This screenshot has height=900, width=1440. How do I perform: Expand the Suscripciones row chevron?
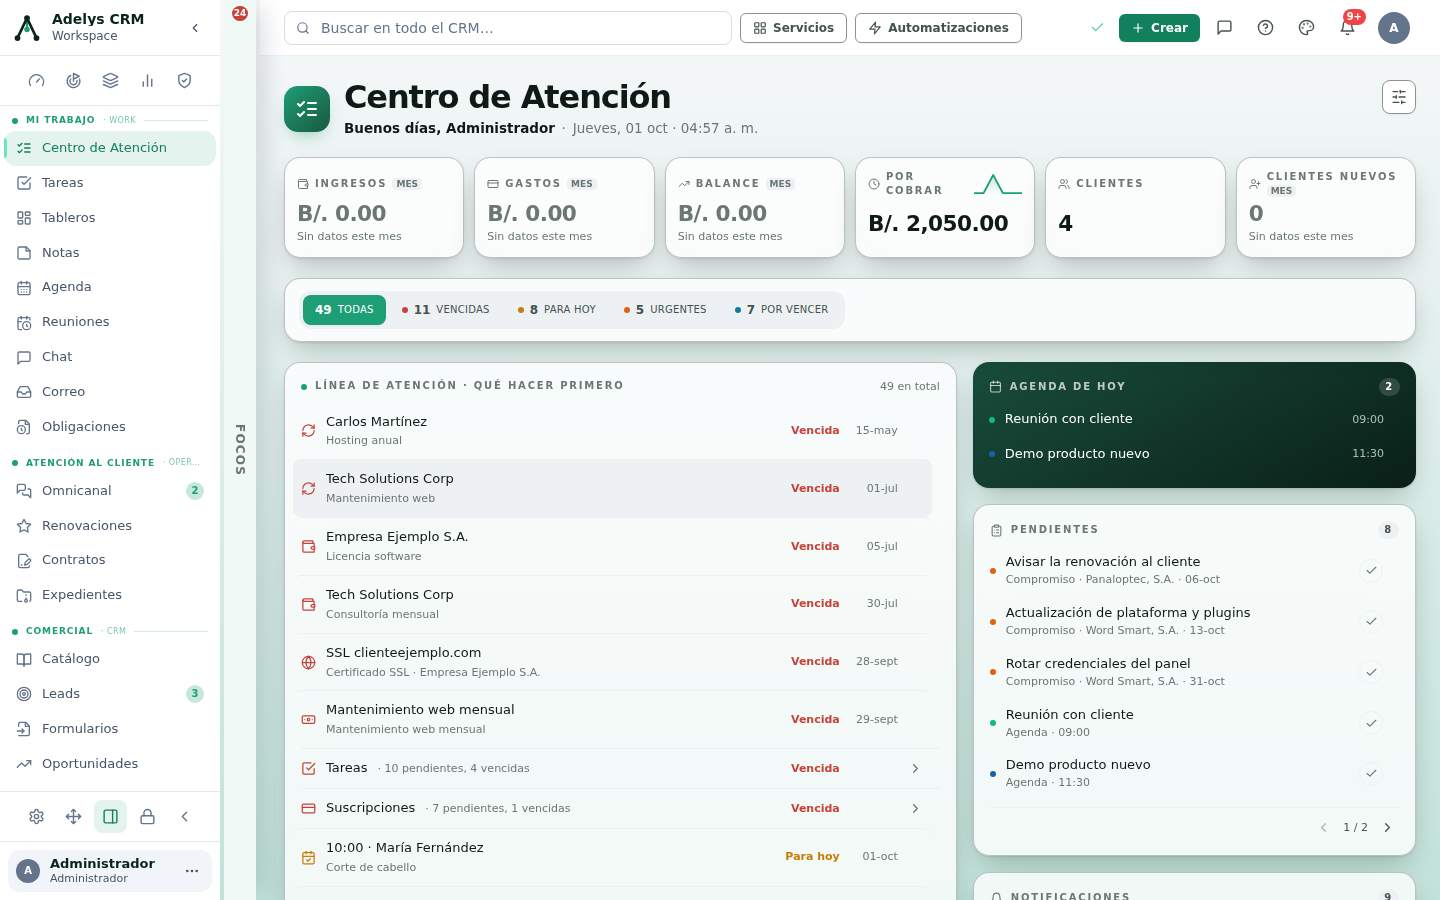(x=915, y=808)
